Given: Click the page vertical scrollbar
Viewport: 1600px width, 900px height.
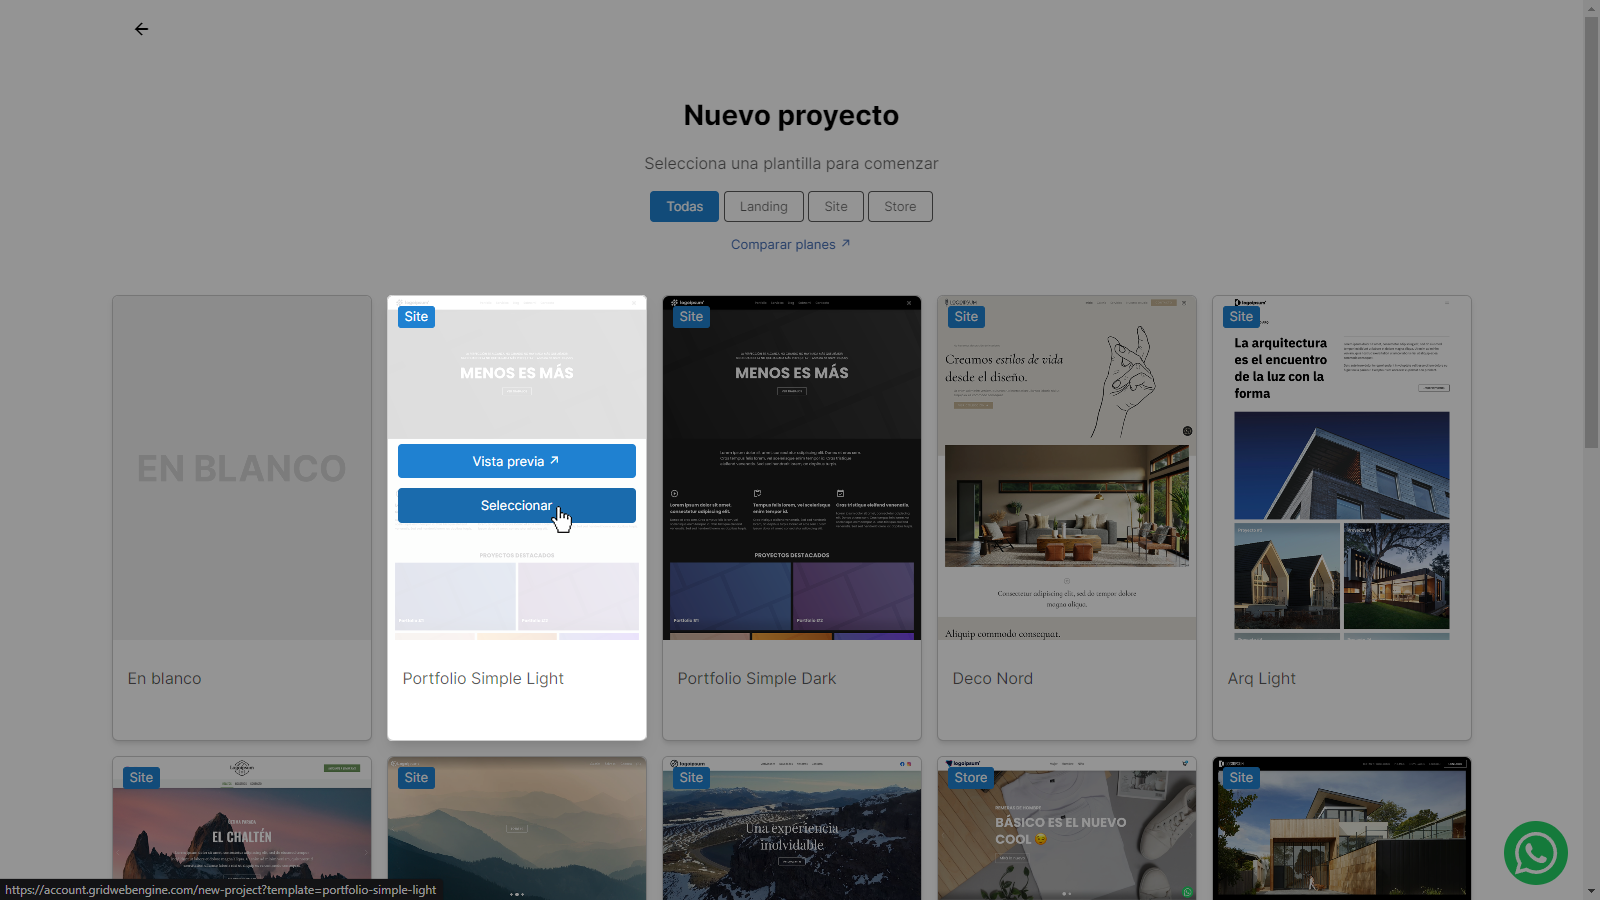Looking at the screenshot, I should pos(1591,230).
